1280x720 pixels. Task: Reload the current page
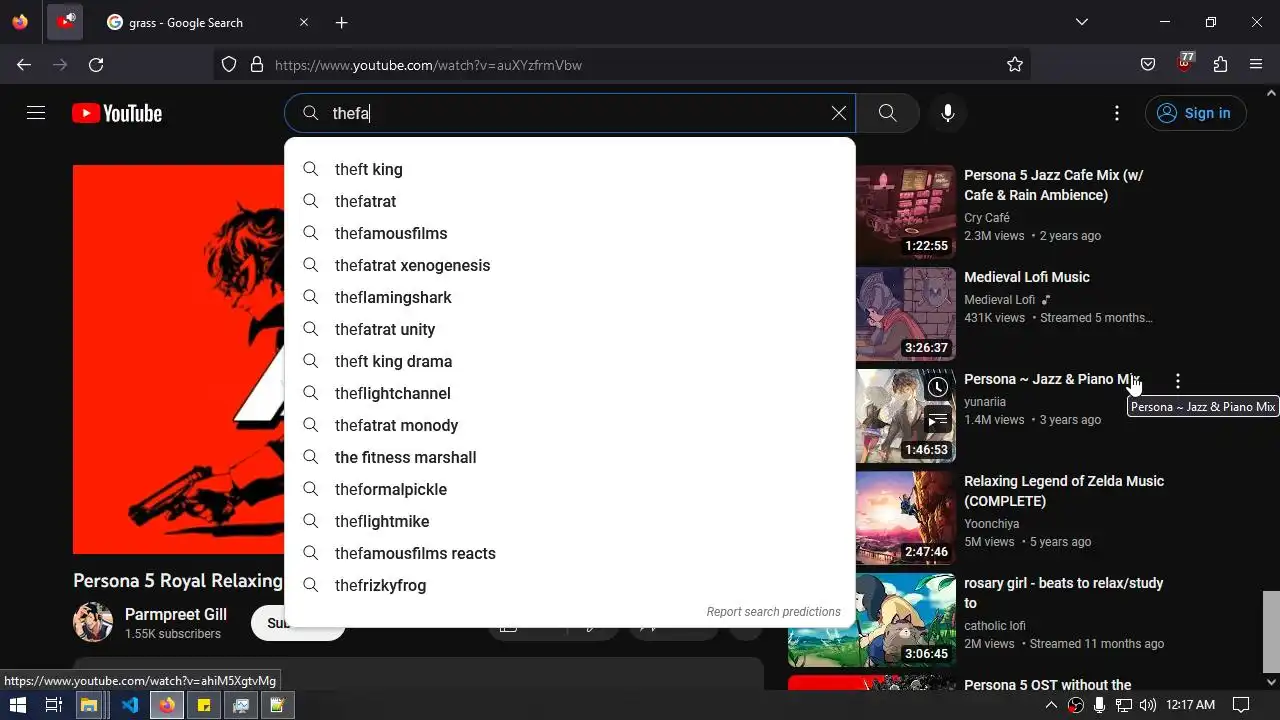click(x=96, y=65)
